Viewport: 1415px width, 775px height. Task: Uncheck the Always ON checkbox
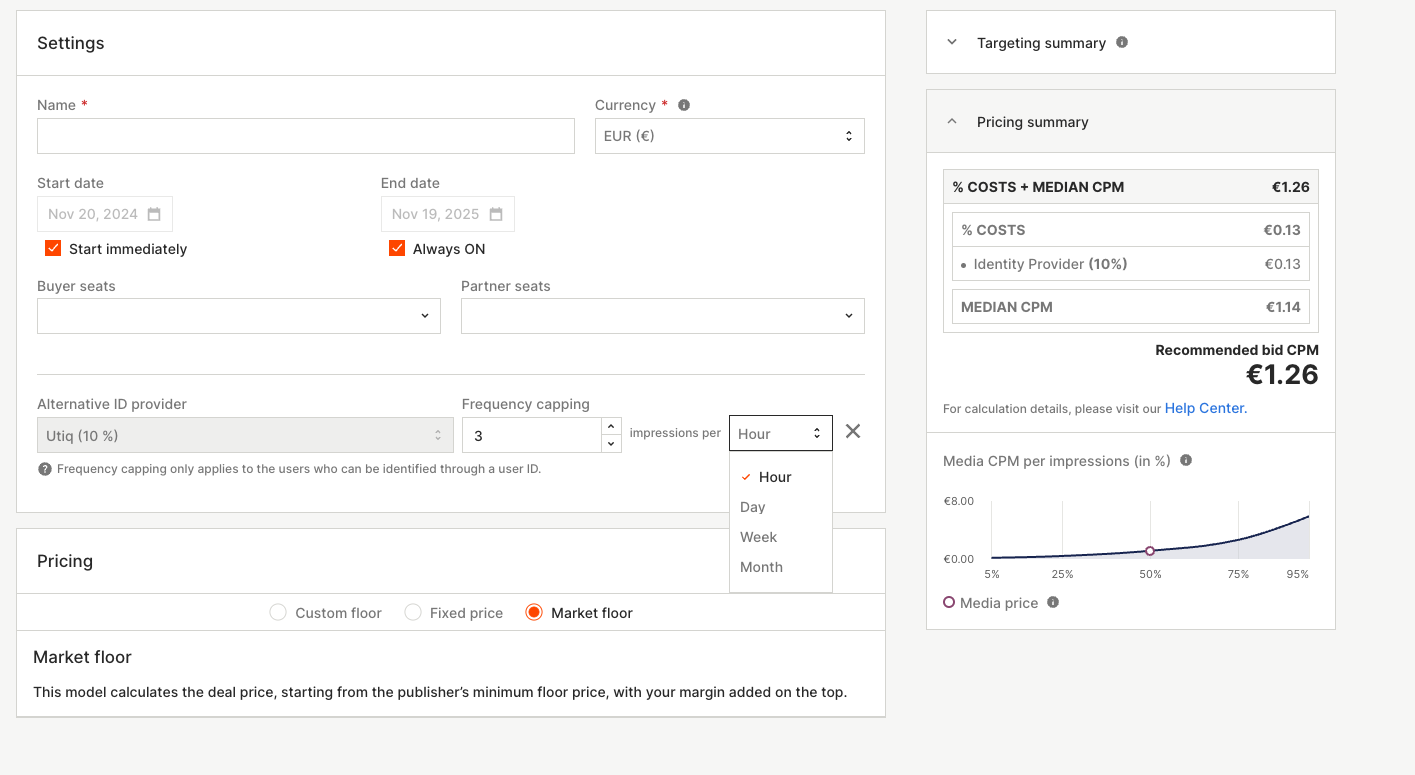click(397, 248)
